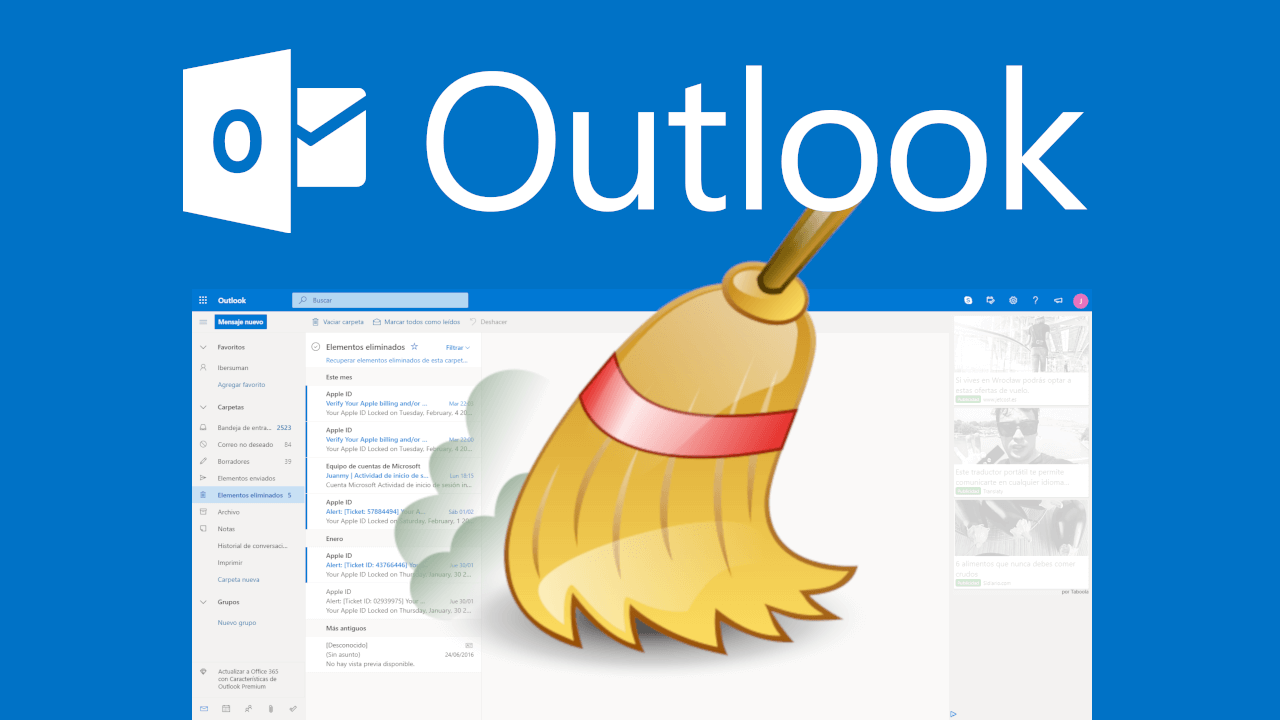This screenshot has height=720, width=1280.
Task: Open the pink account avatar
Action: 1080,300
